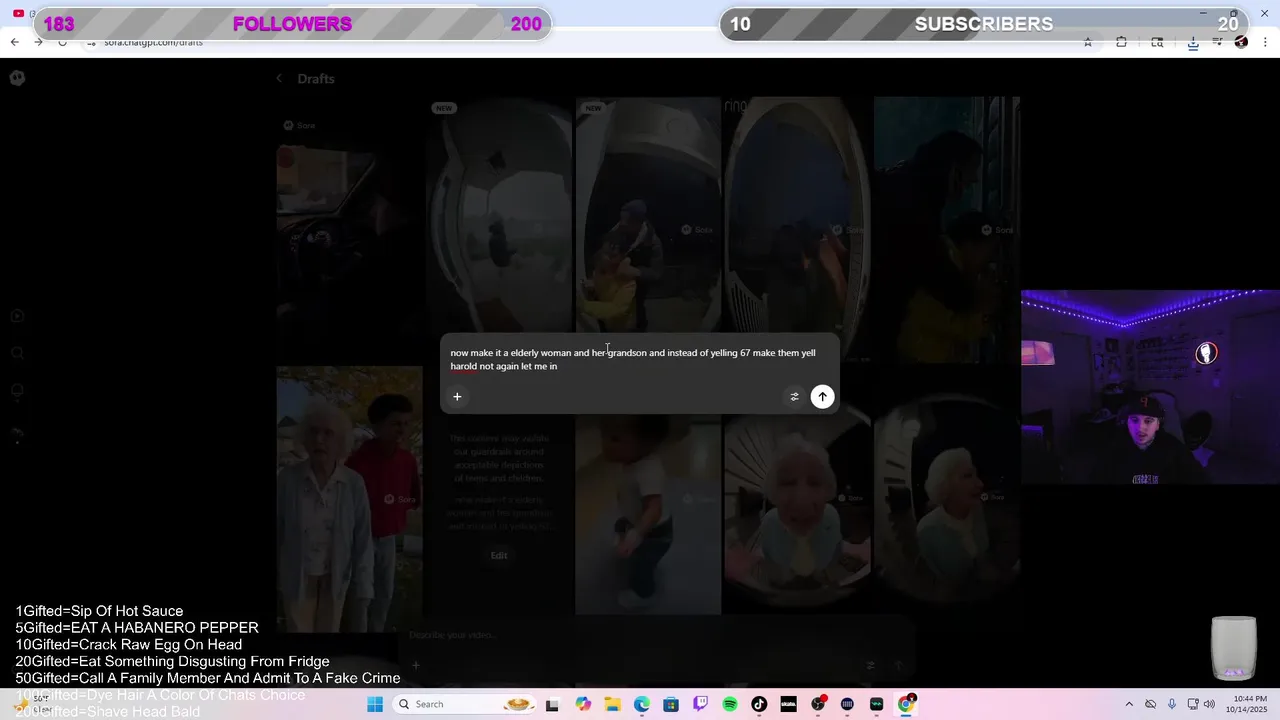
Task: Expand the hidden system tray icons chevron
Action: point(1129,704)
